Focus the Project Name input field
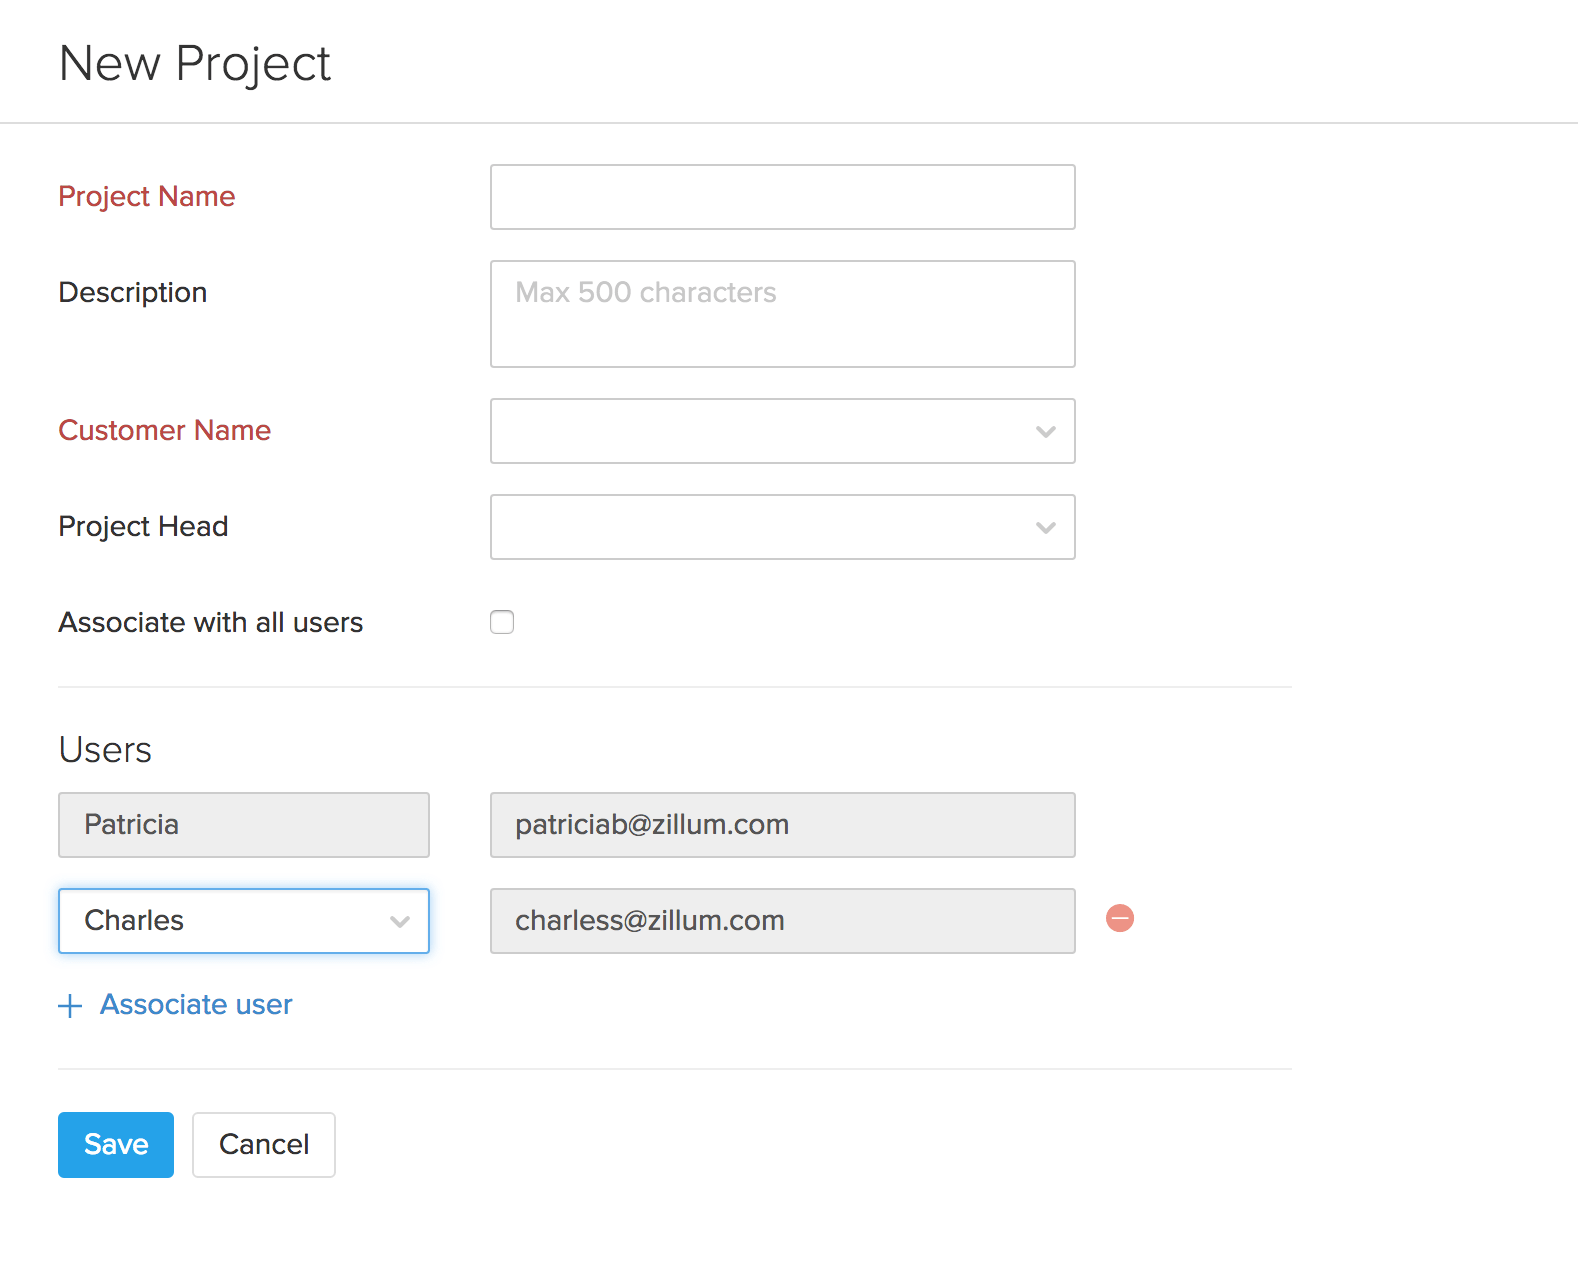The width and height of the screenshot is (1578, 1286). (x=782, y=197)
